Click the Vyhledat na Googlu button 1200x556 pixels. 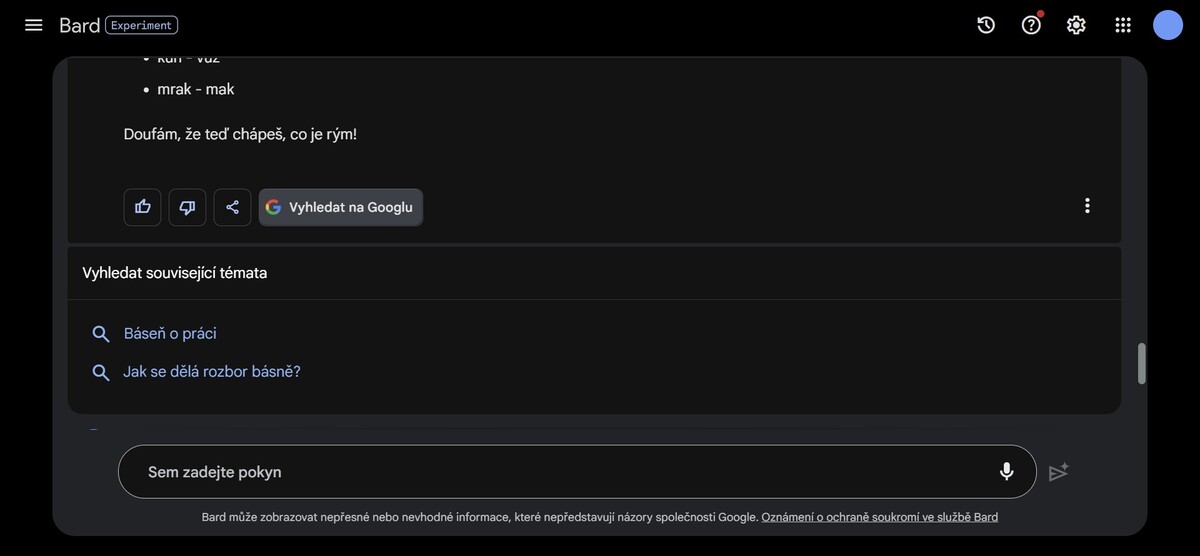point(341,207)
